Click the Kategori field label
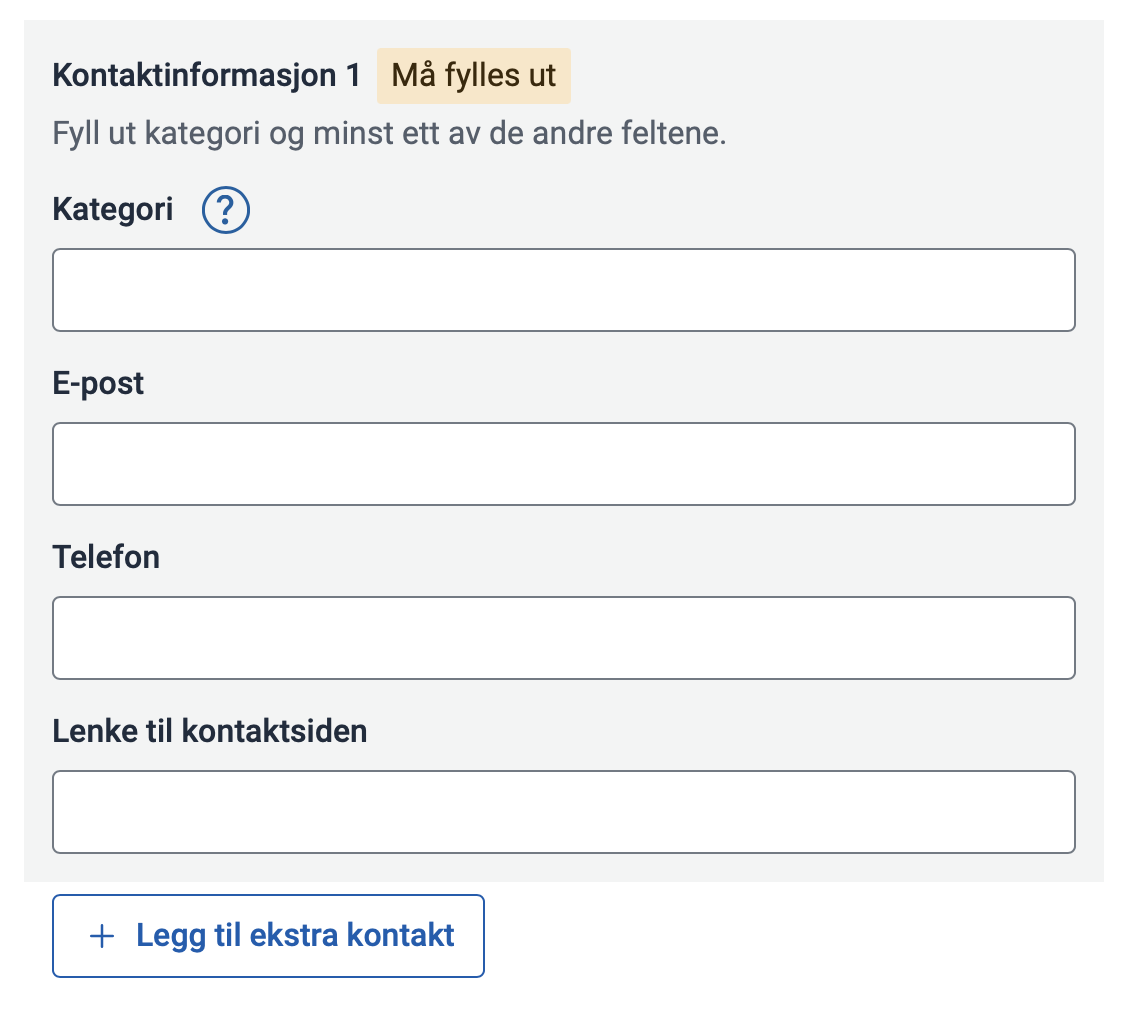Image resolution: width=1126 pixels, height=1024 pixels. (113, 210)
